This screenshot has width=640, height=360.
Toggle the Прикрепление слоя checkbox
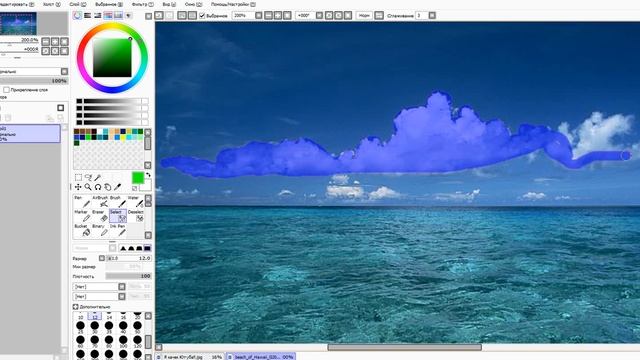pyautogui.click(x=6, y=90)
